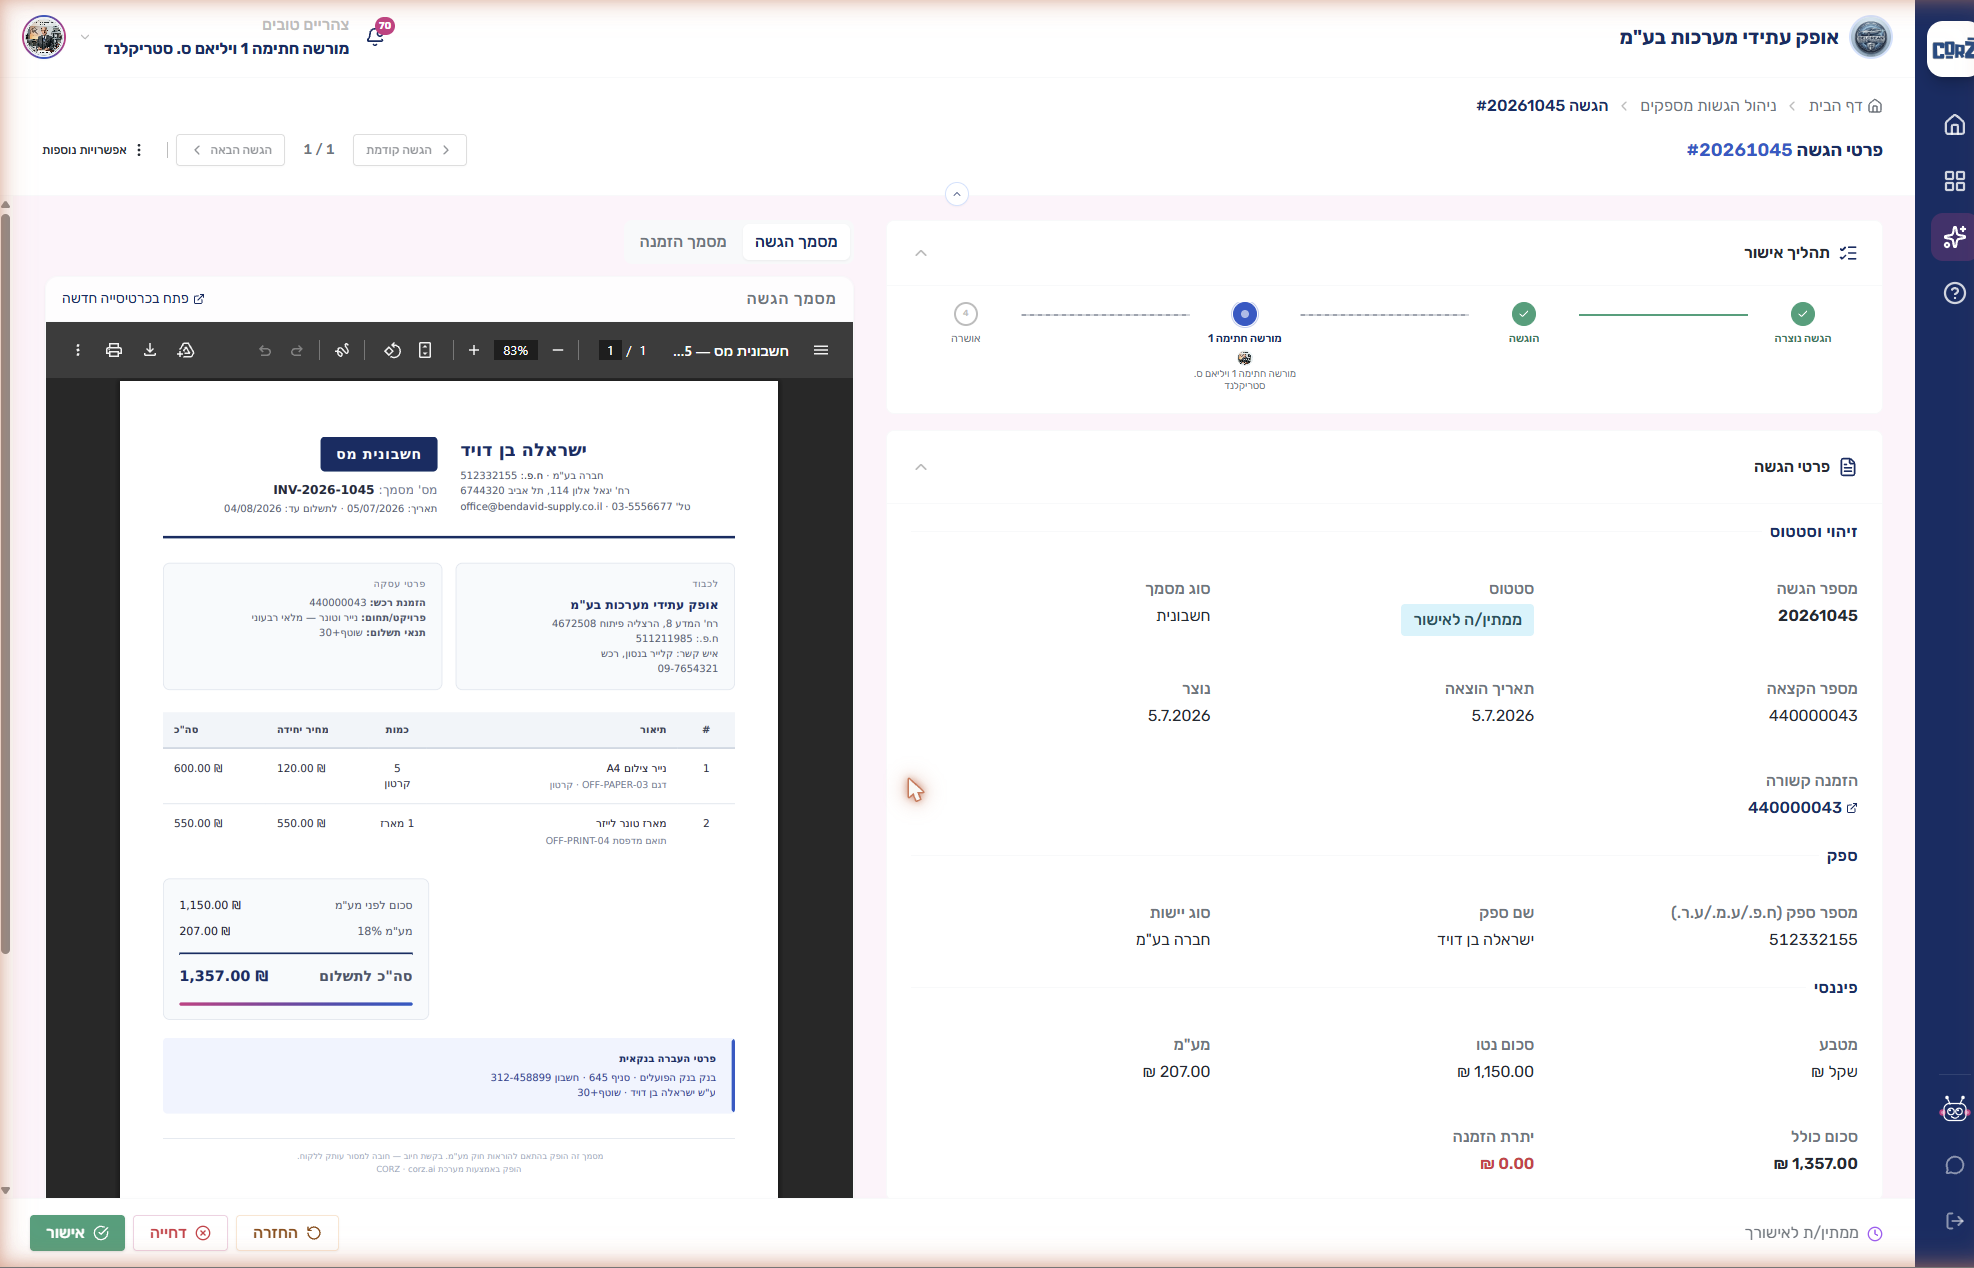
Task: Click the supplier number 512332155
Action: pyautogui.click(x=1812, y=940)
